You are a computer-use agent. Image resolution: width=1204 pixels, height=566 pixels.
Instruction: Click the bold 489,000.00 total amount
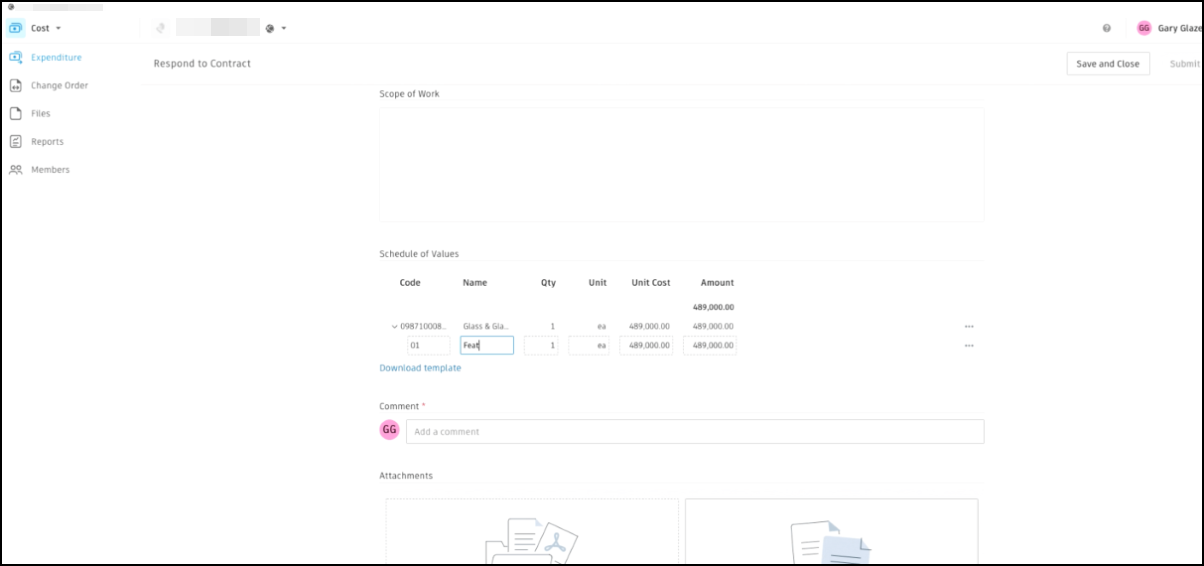click(713, 307)
